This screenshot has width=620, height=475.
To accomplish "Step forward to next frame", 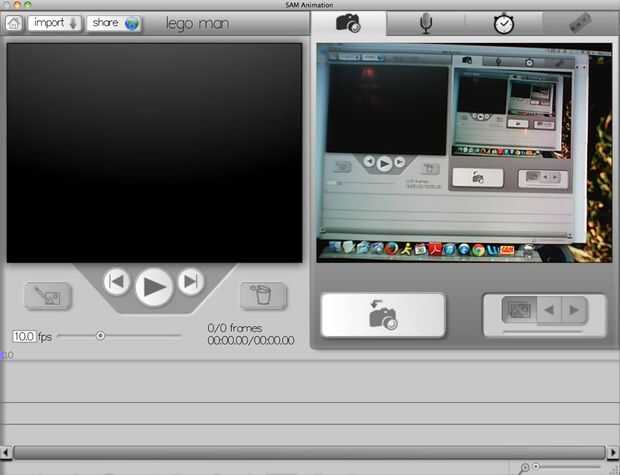I will click(191, 282).
